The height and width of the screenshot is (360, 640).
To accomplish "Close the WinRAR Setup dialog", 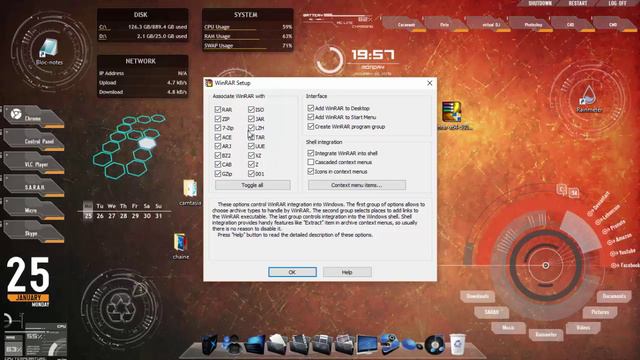I will 429,83.
